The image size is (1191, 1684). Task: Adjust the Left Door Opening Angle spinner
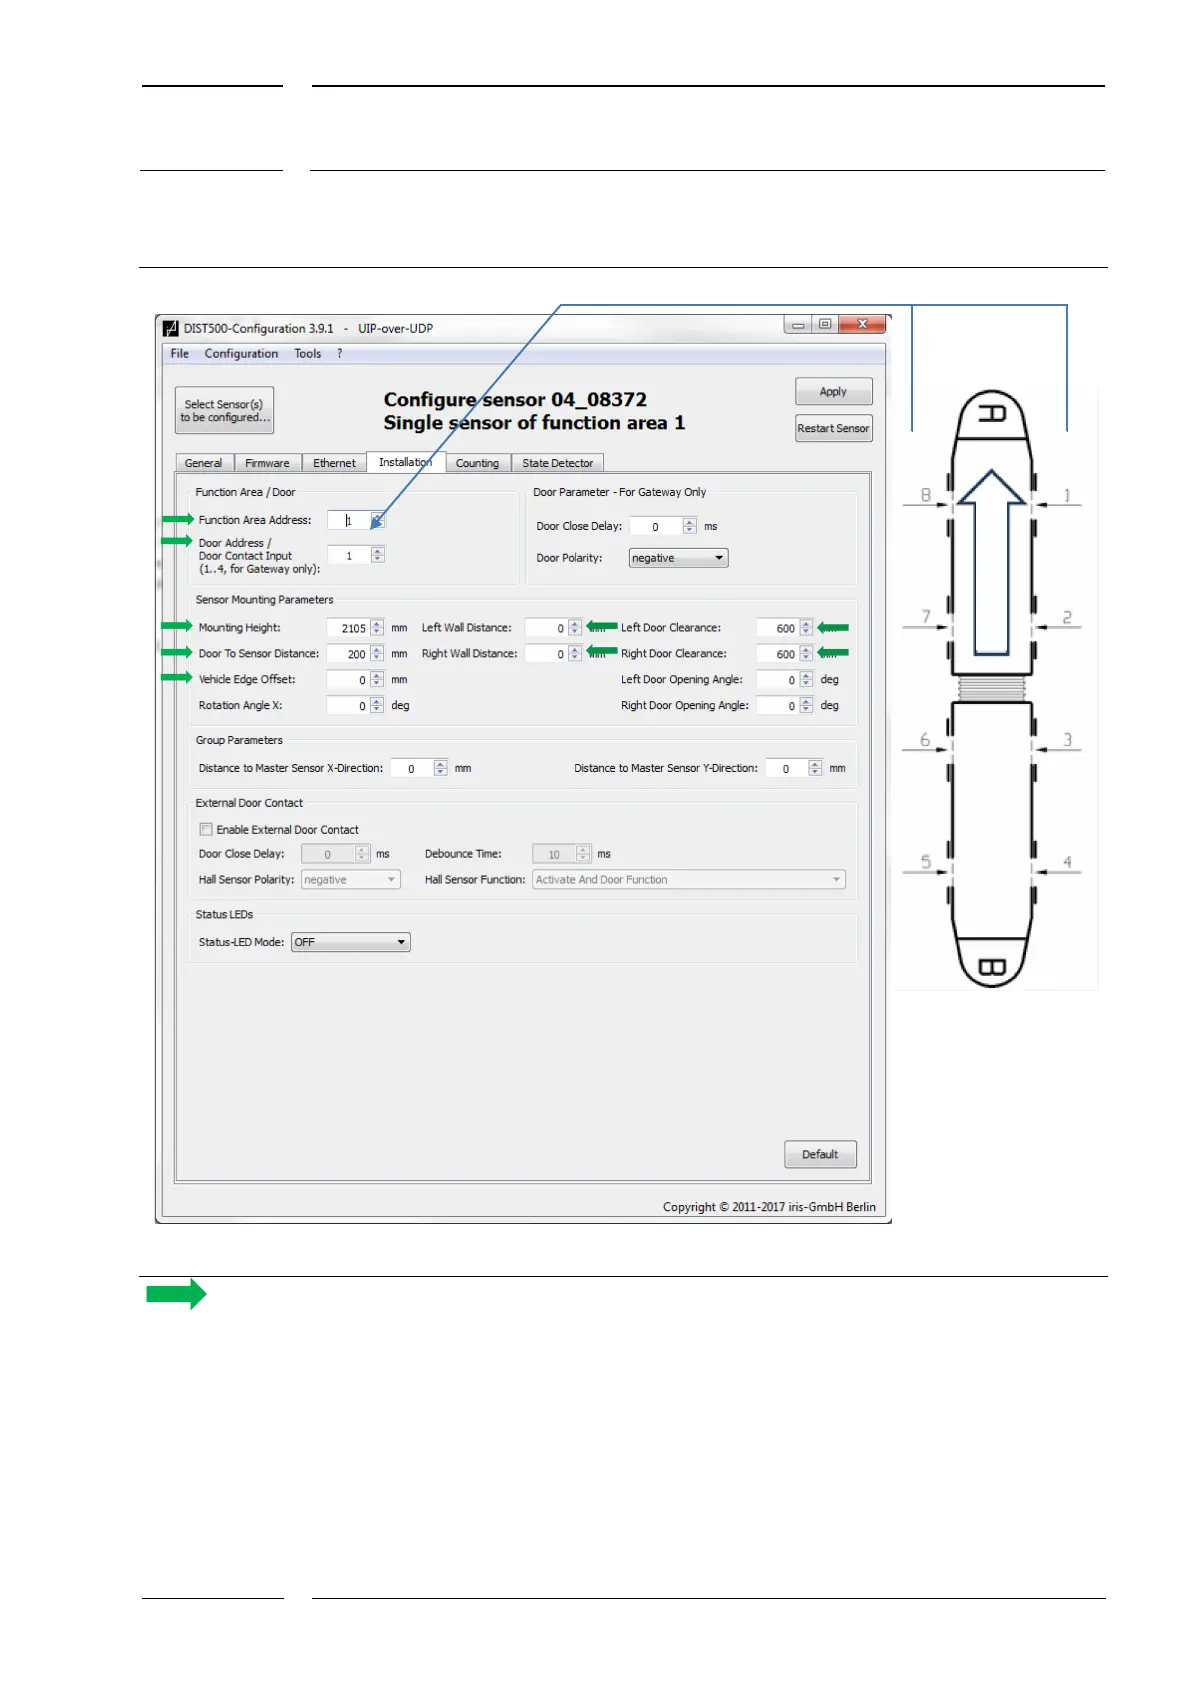[x=806, y=680]
